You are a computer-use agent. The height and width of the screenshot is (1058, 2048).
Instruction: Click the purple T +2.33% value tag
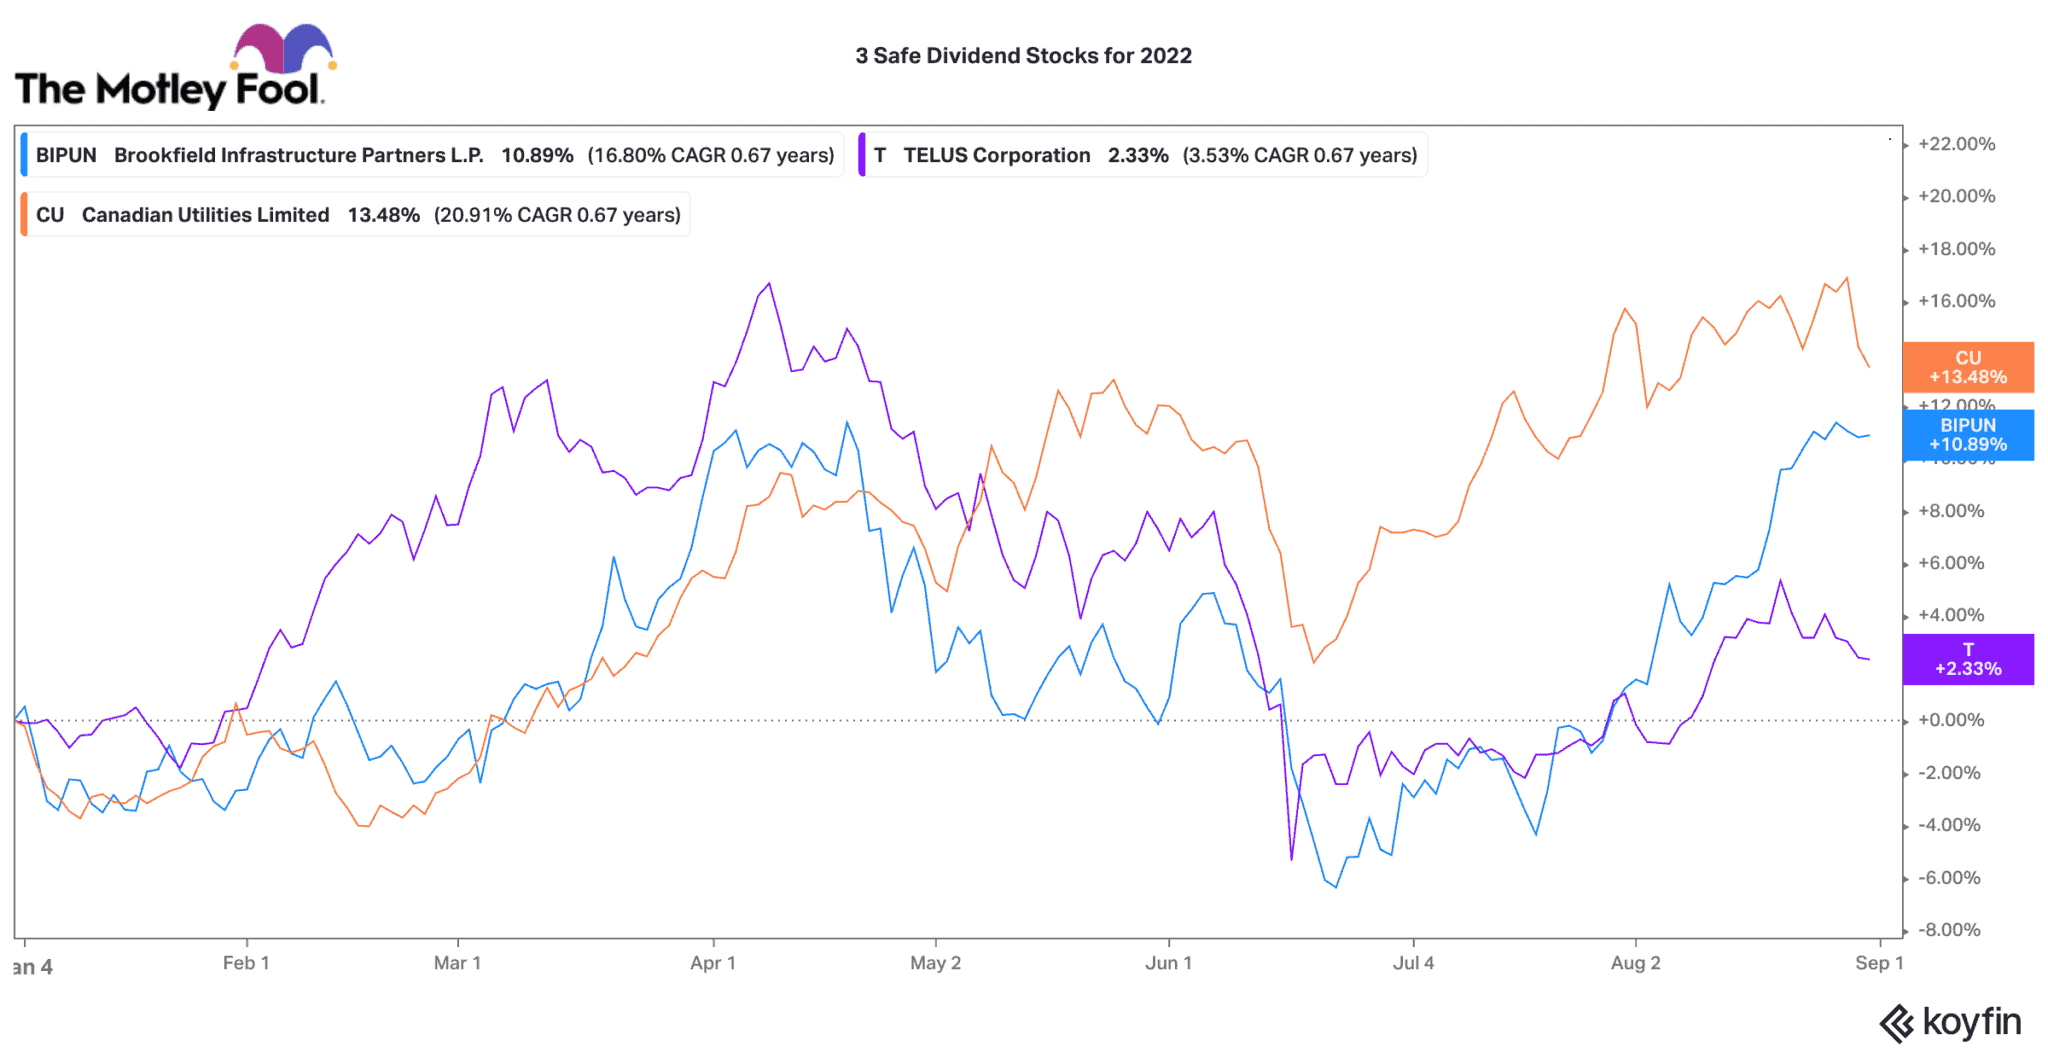[x=1968, y=659]
